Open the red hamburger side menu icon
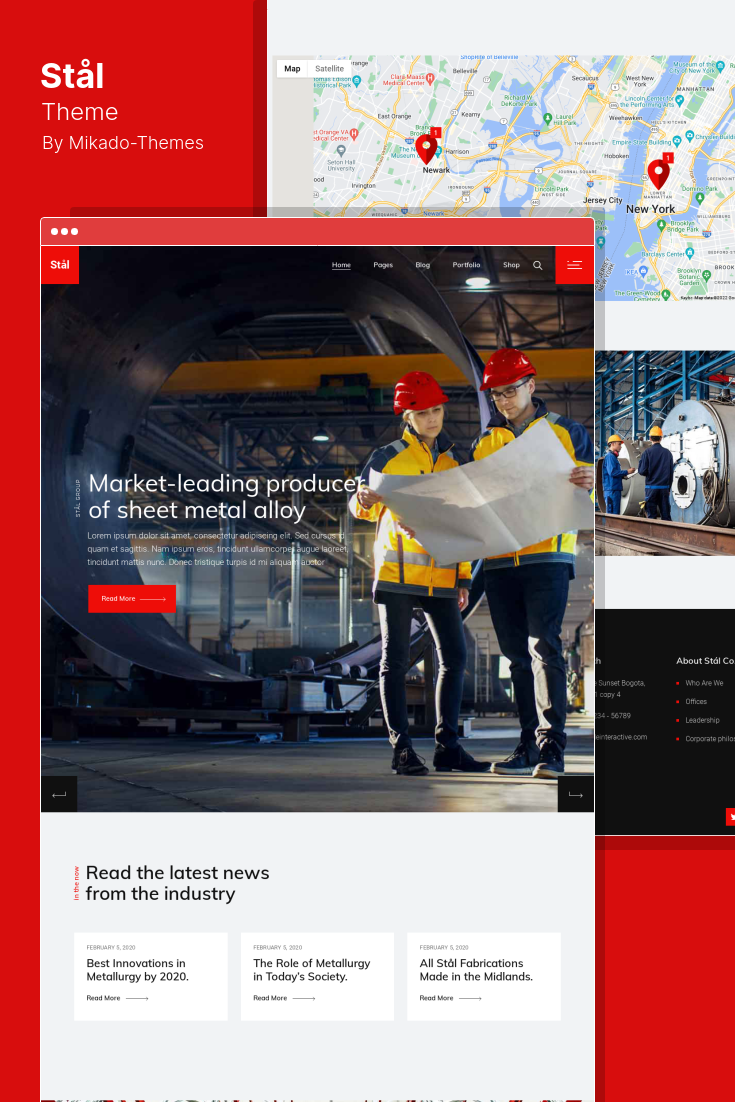This screenshot has width=735, height=1102. 575,265
